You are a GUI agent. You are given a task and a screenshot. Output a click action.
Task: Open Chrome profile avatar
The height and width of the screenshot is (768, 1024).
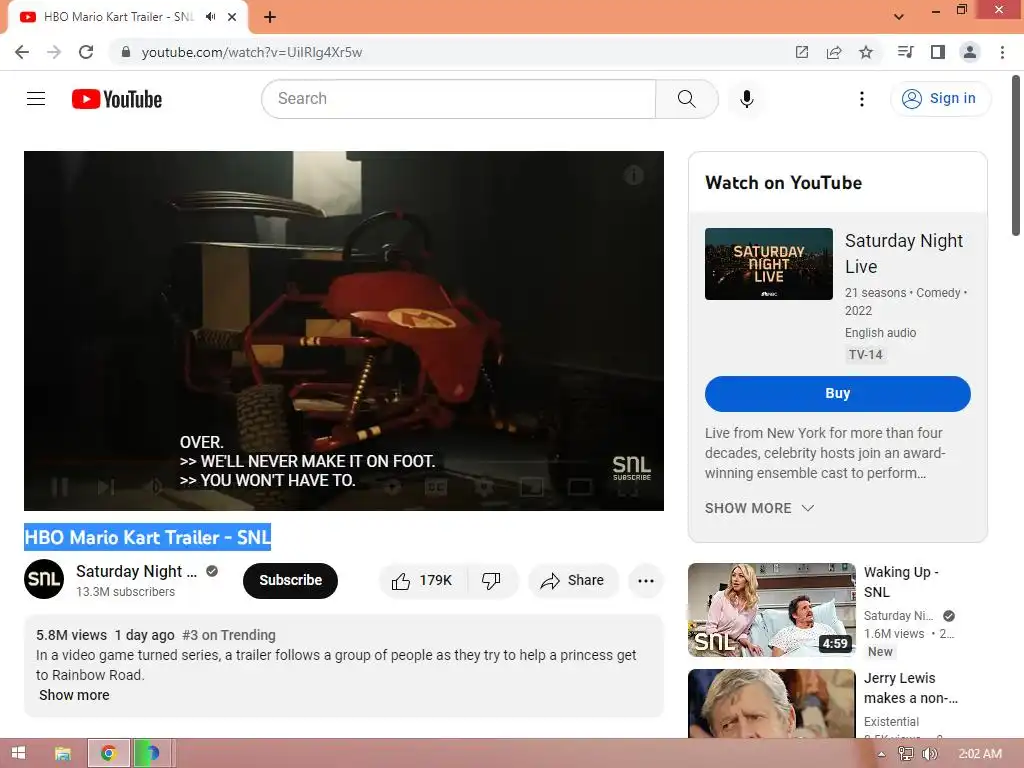970,52
